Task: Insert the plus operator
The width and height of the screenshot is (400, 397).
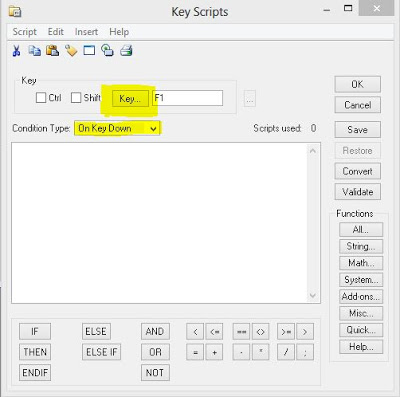Action: 214,352
